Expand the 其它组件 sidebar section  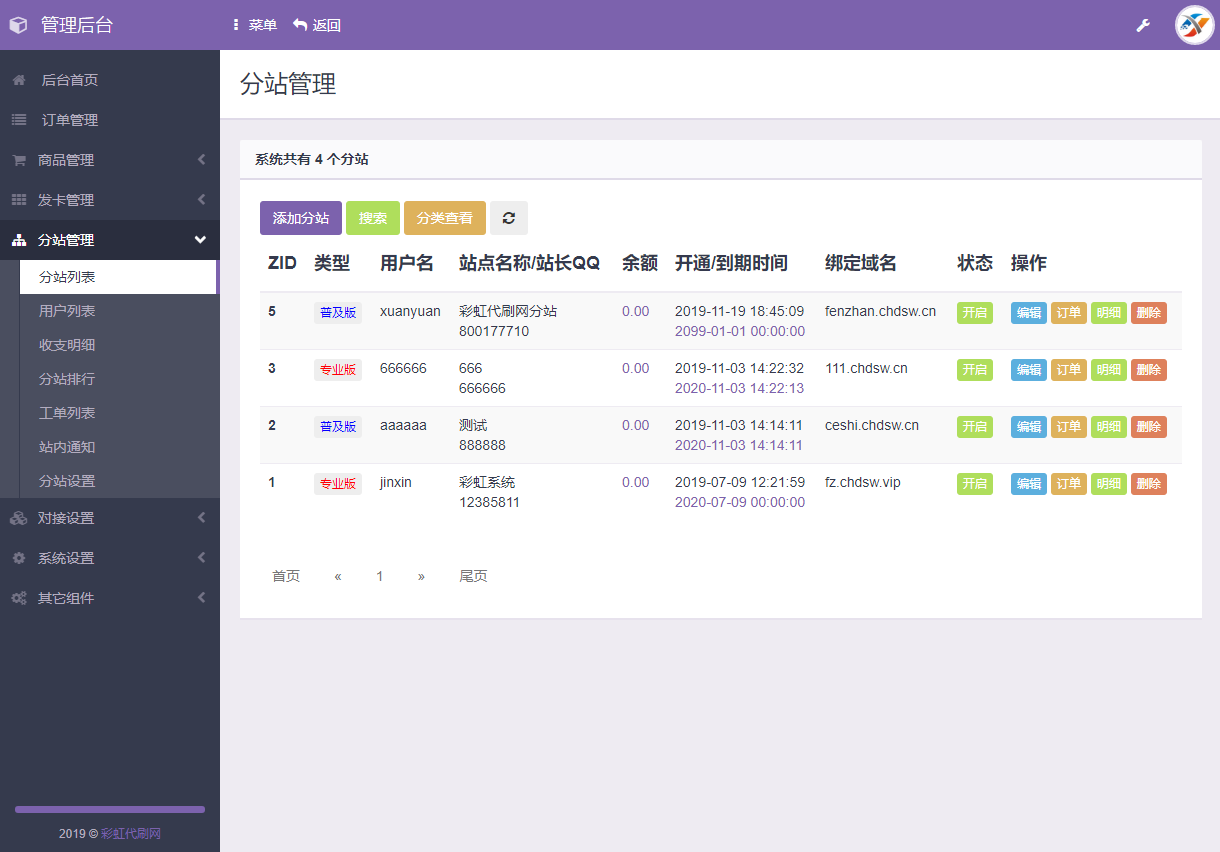pos(110,597)
